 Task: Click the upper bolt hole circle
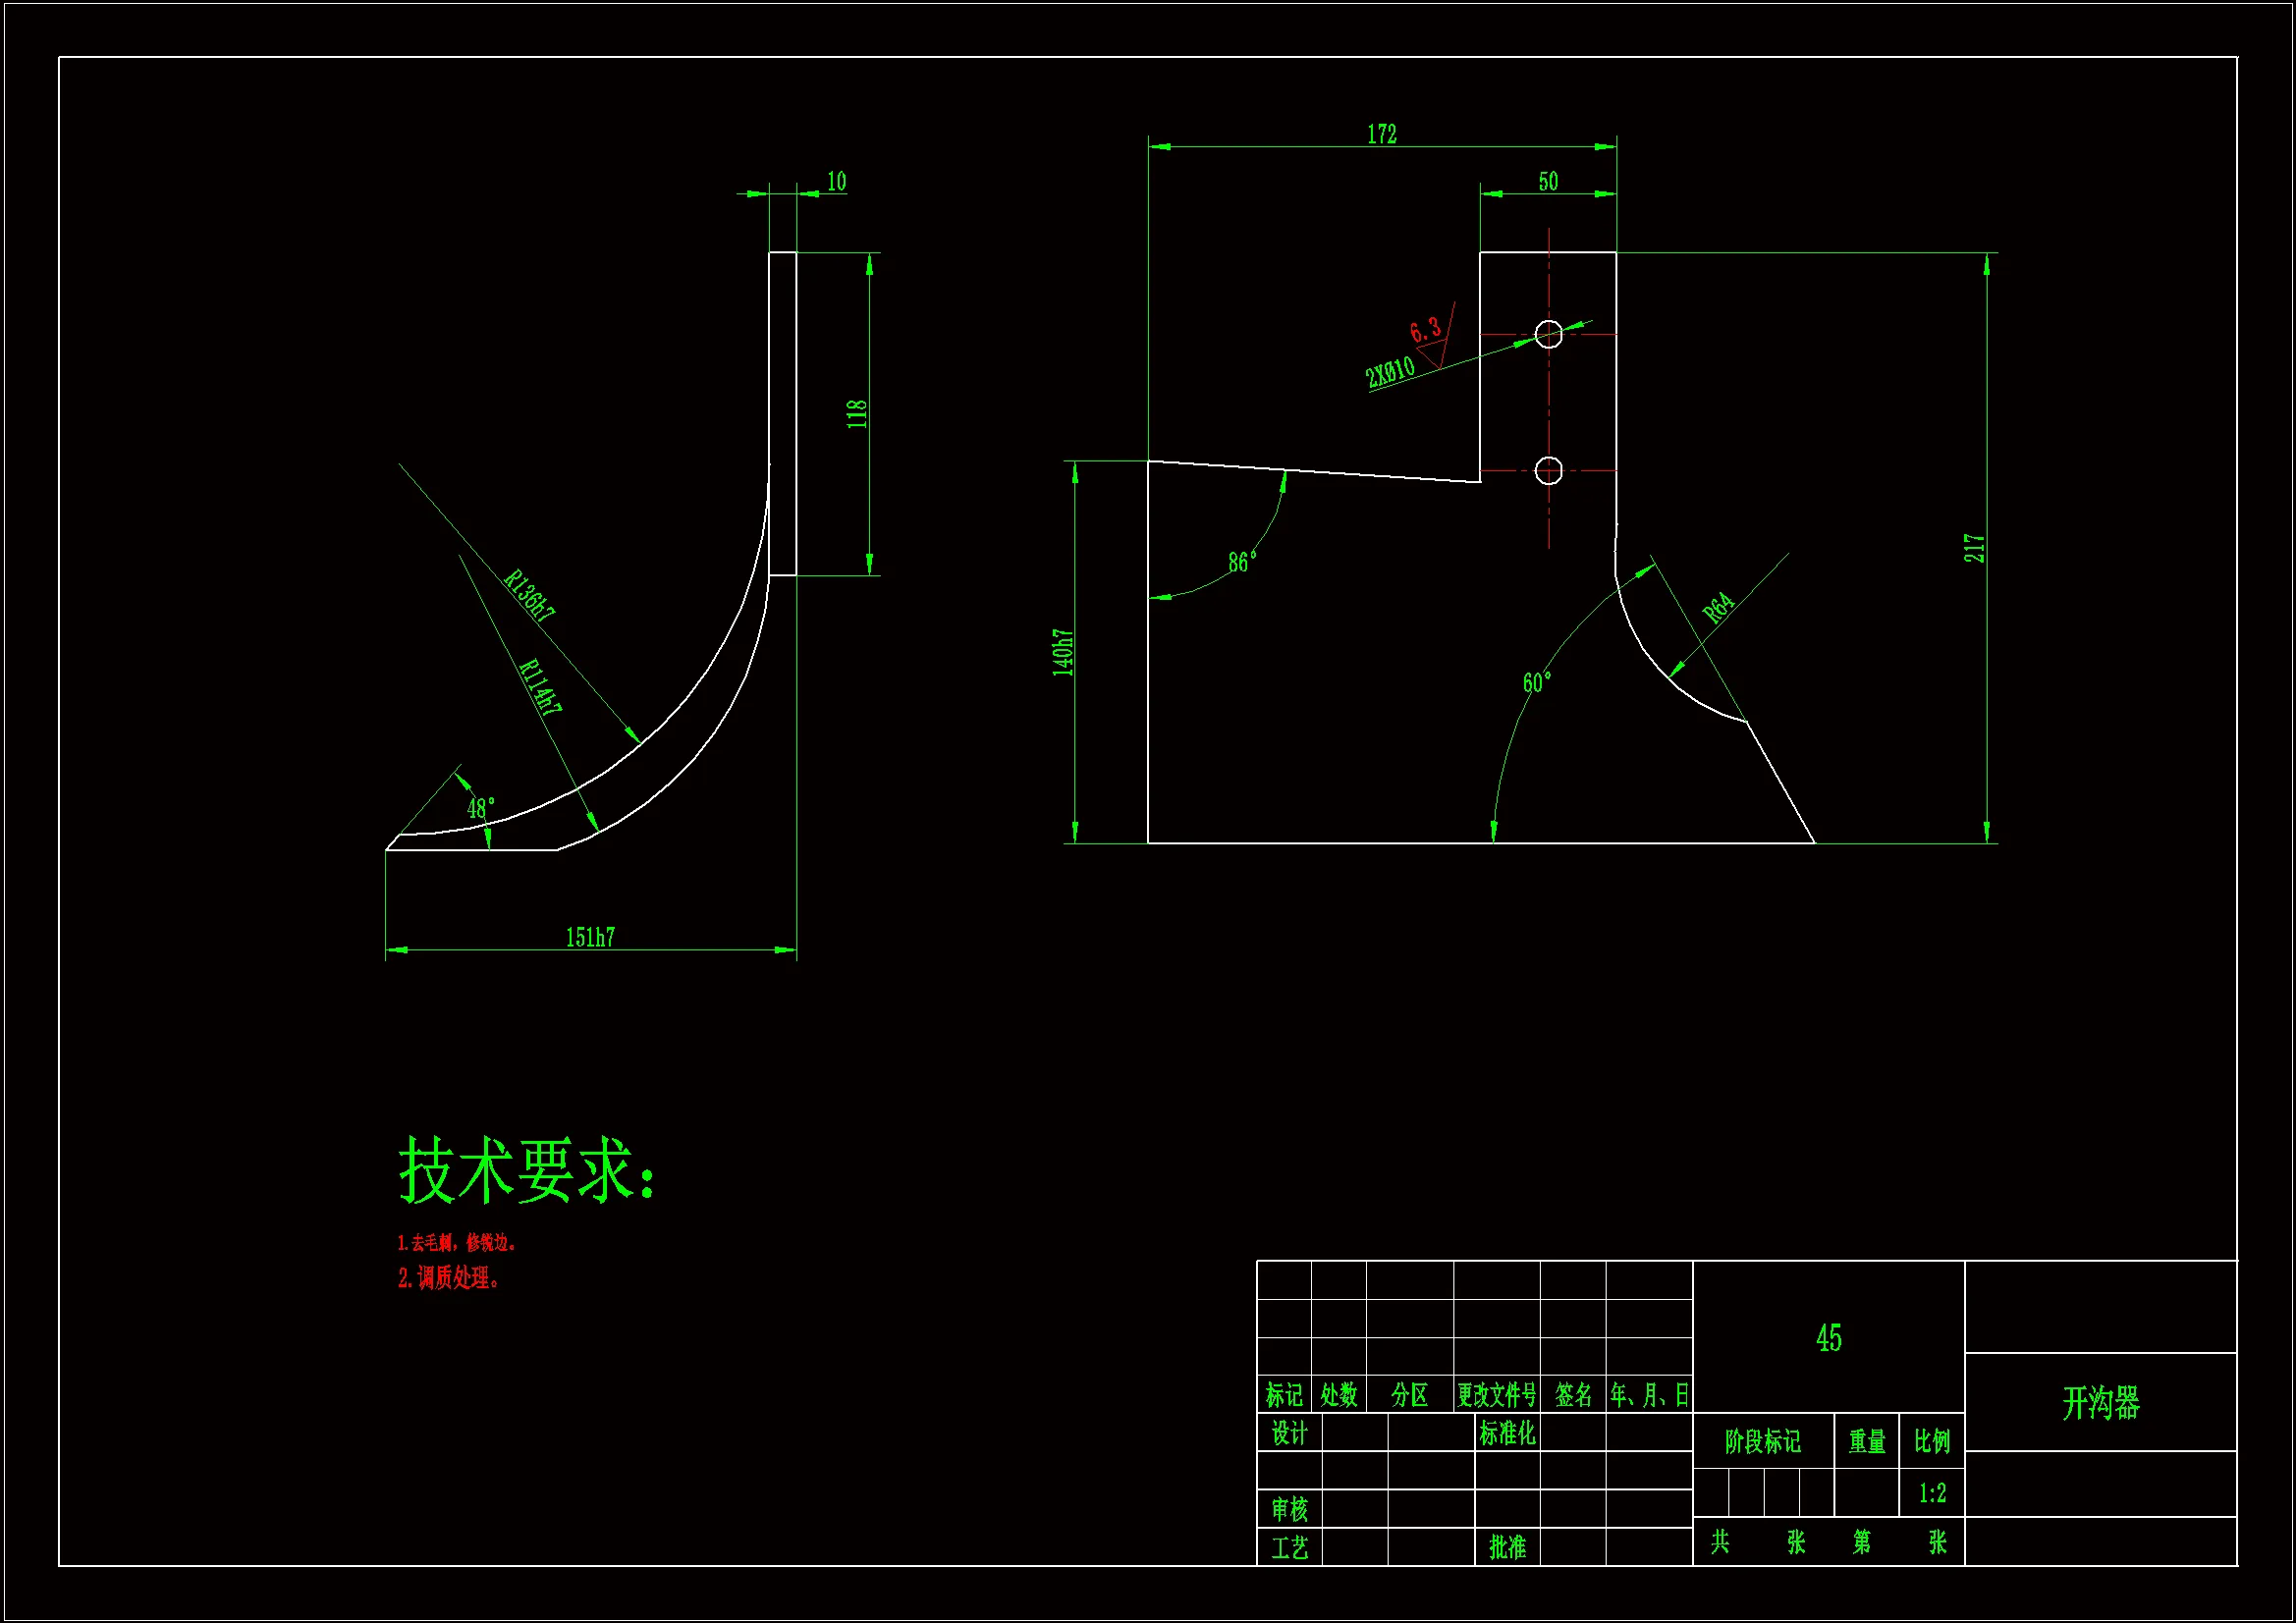[1548, 334]
